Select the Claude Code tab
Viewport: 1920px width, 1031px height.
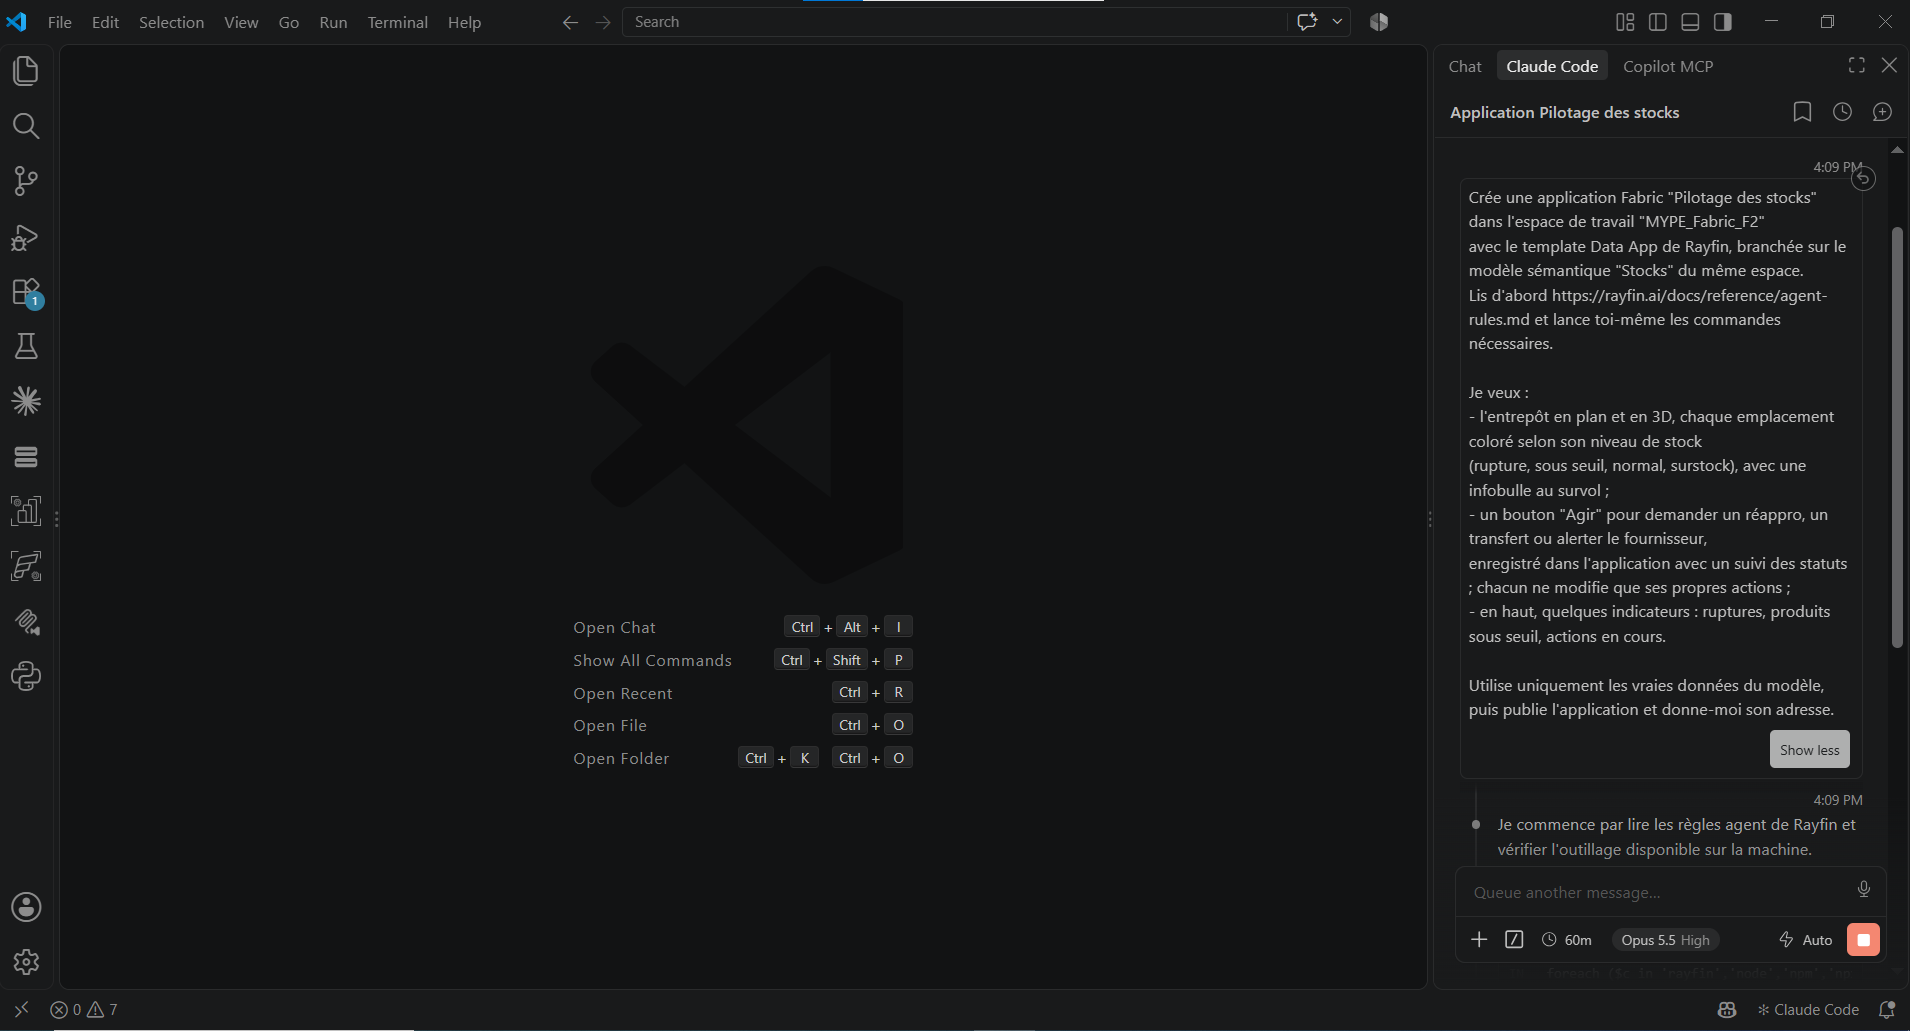pyautogui.click(x=1552, y=66)
